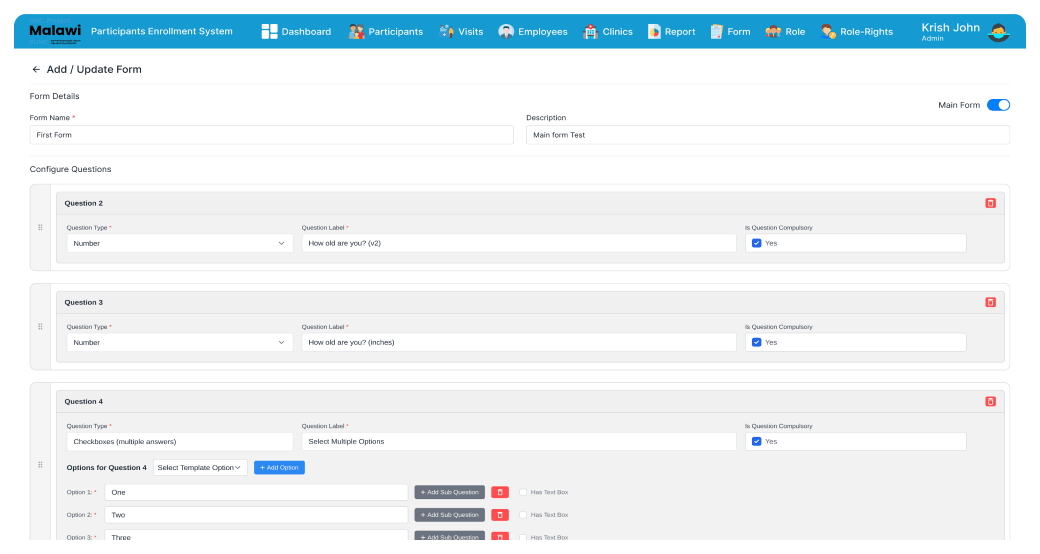Open the Role menu item

click(x=785, y=31)
